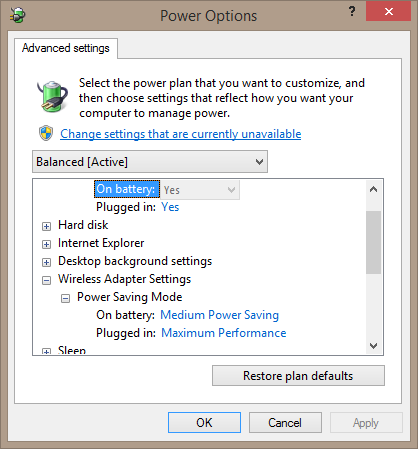Click the Cancel button
Image resolution: width=418 pixels, height=449 pixels.
[285, 423]
